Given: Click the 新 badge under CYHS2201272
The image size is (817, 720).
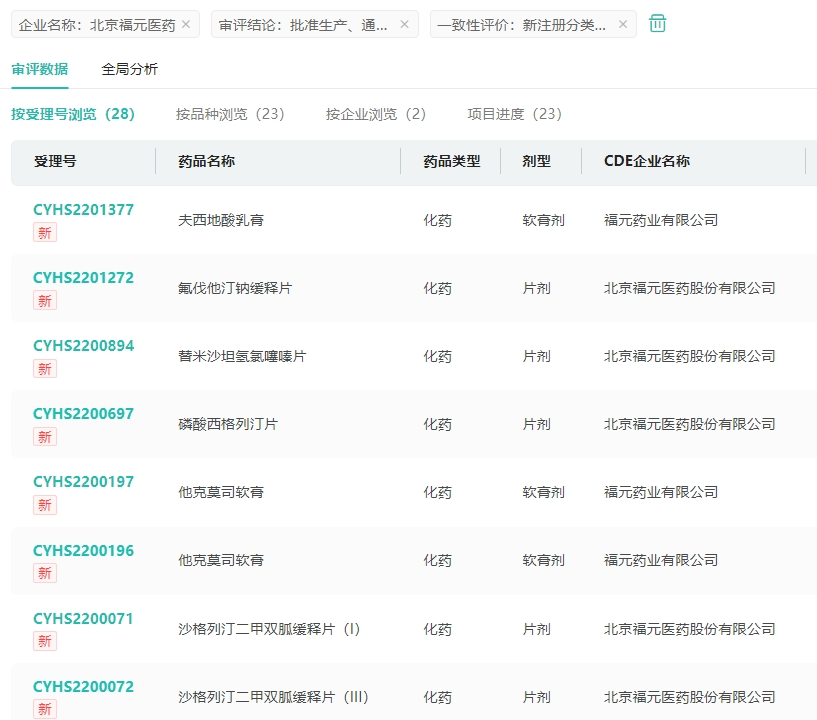Looking at the screenshot, I should click(x=45, y=301).
